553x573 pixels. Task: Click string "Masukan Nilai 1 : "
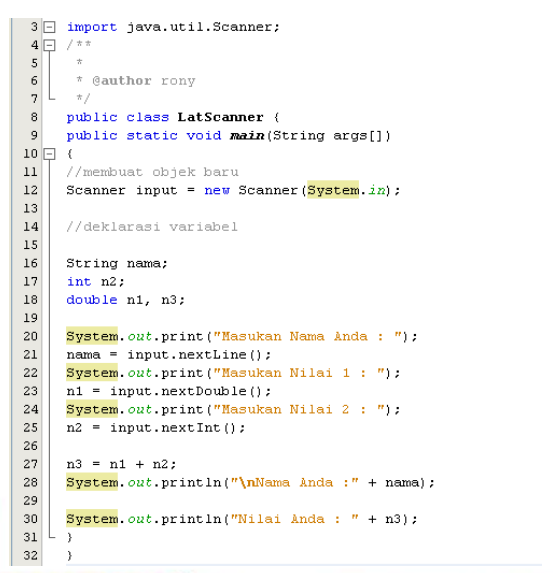point(299,373)
